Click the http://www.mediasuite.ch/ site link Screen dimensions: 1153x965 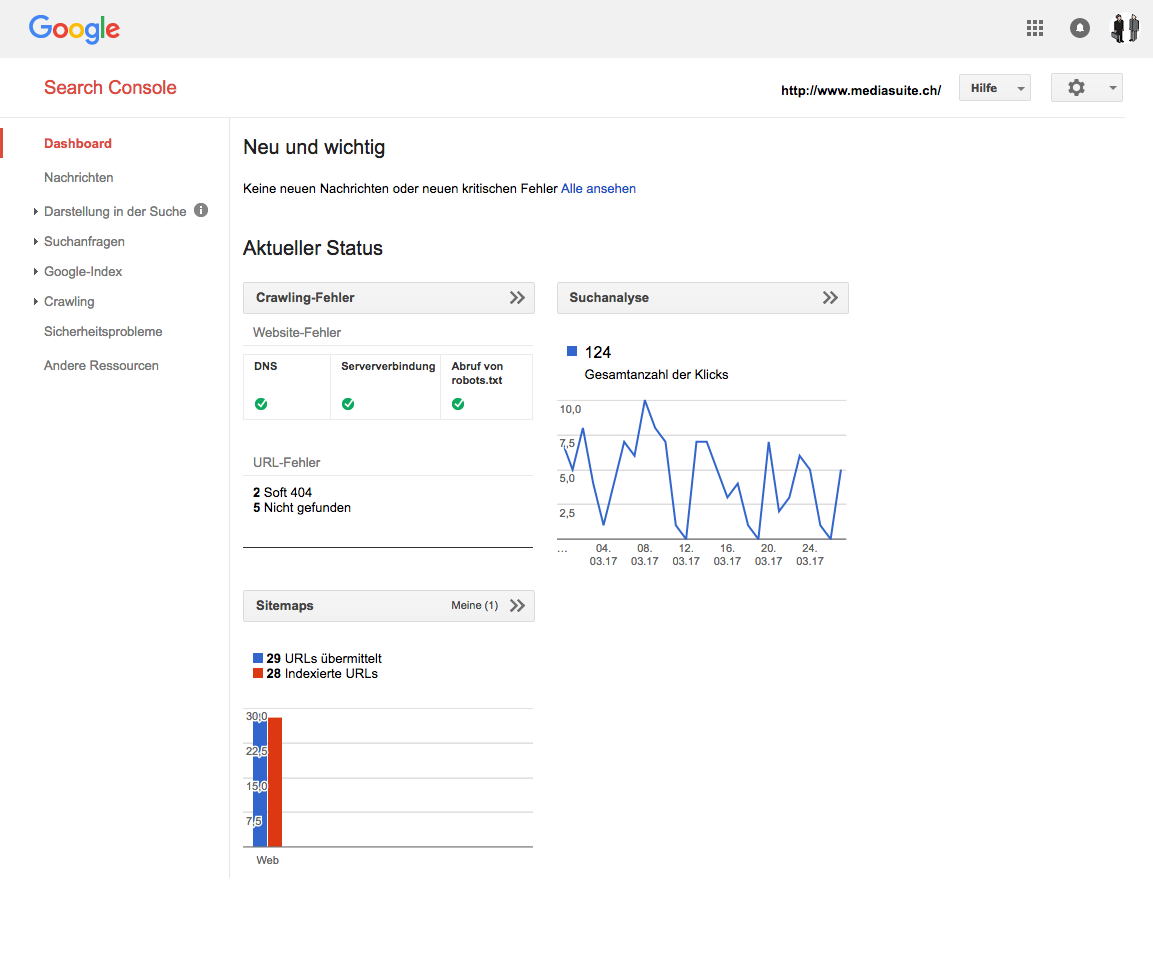(861, 90)
